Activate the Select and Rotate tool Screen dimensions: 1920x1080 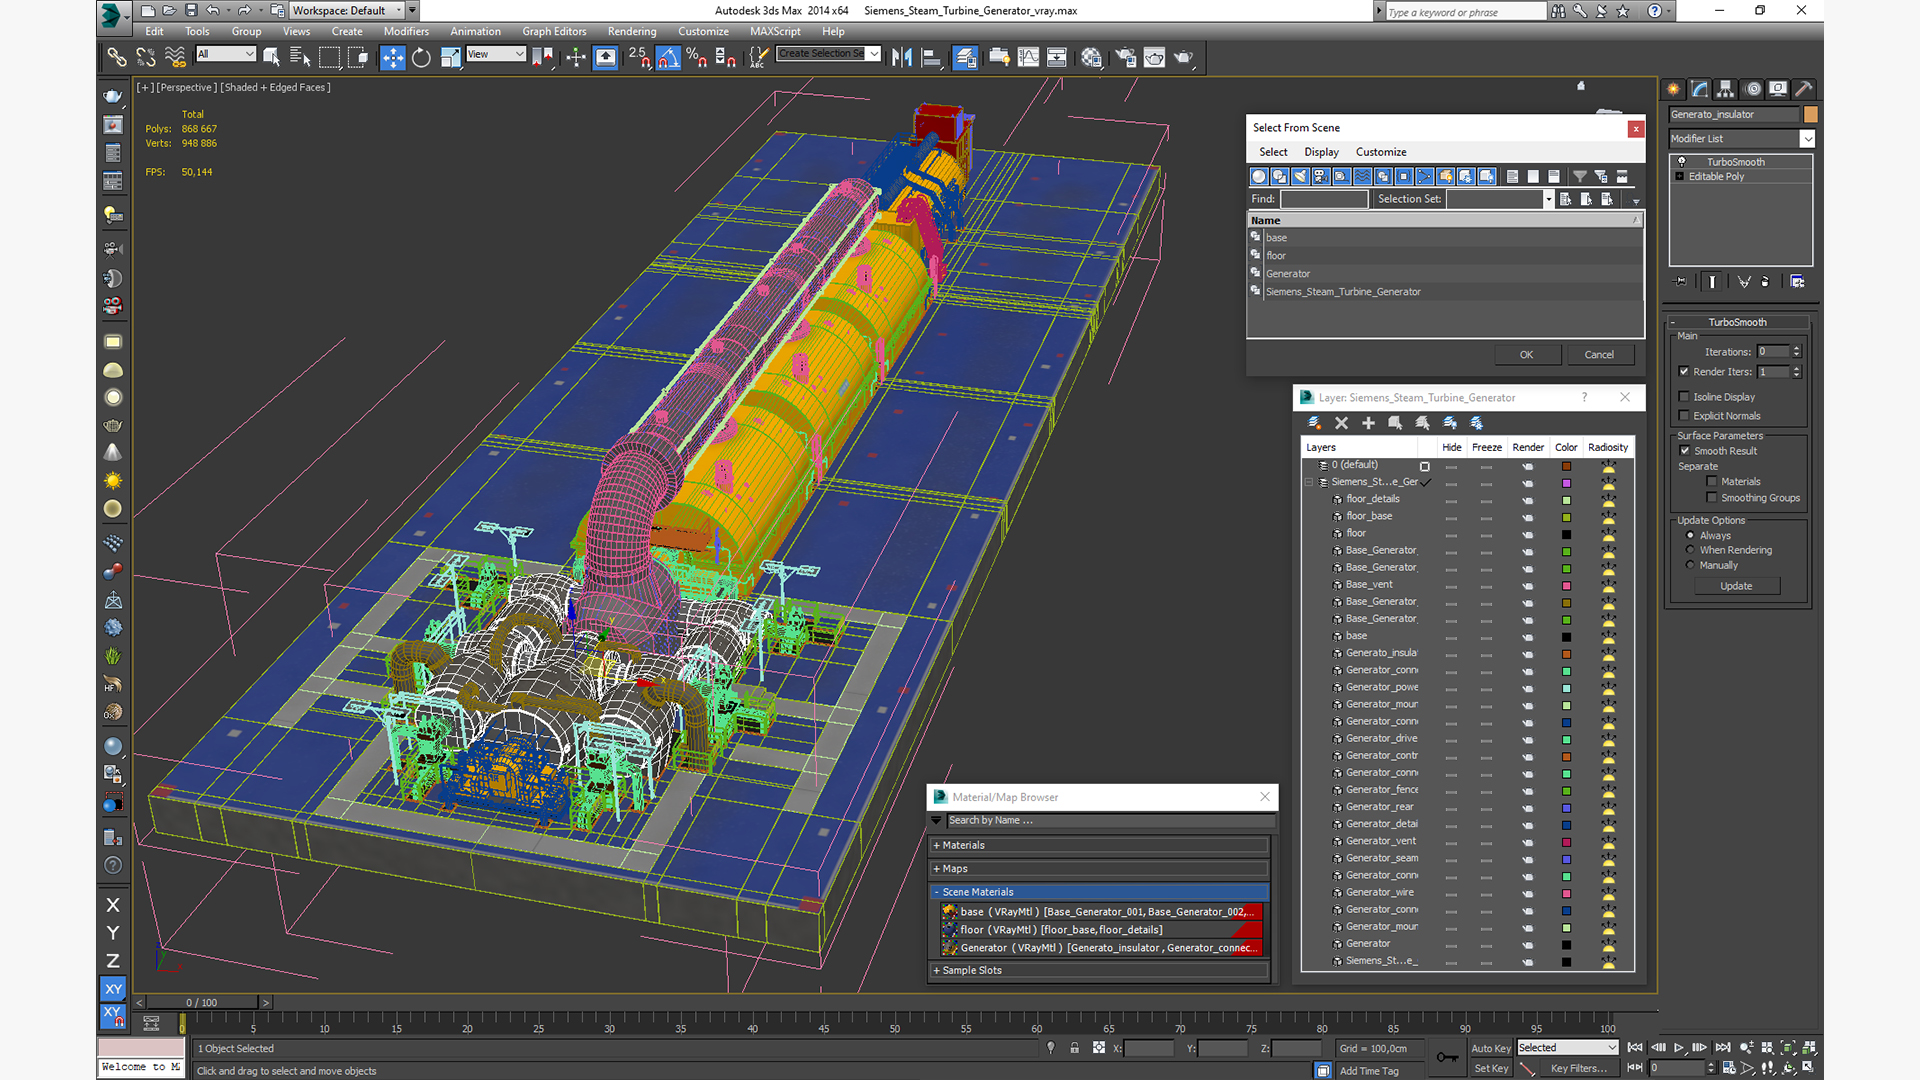(x=421, y=57)
